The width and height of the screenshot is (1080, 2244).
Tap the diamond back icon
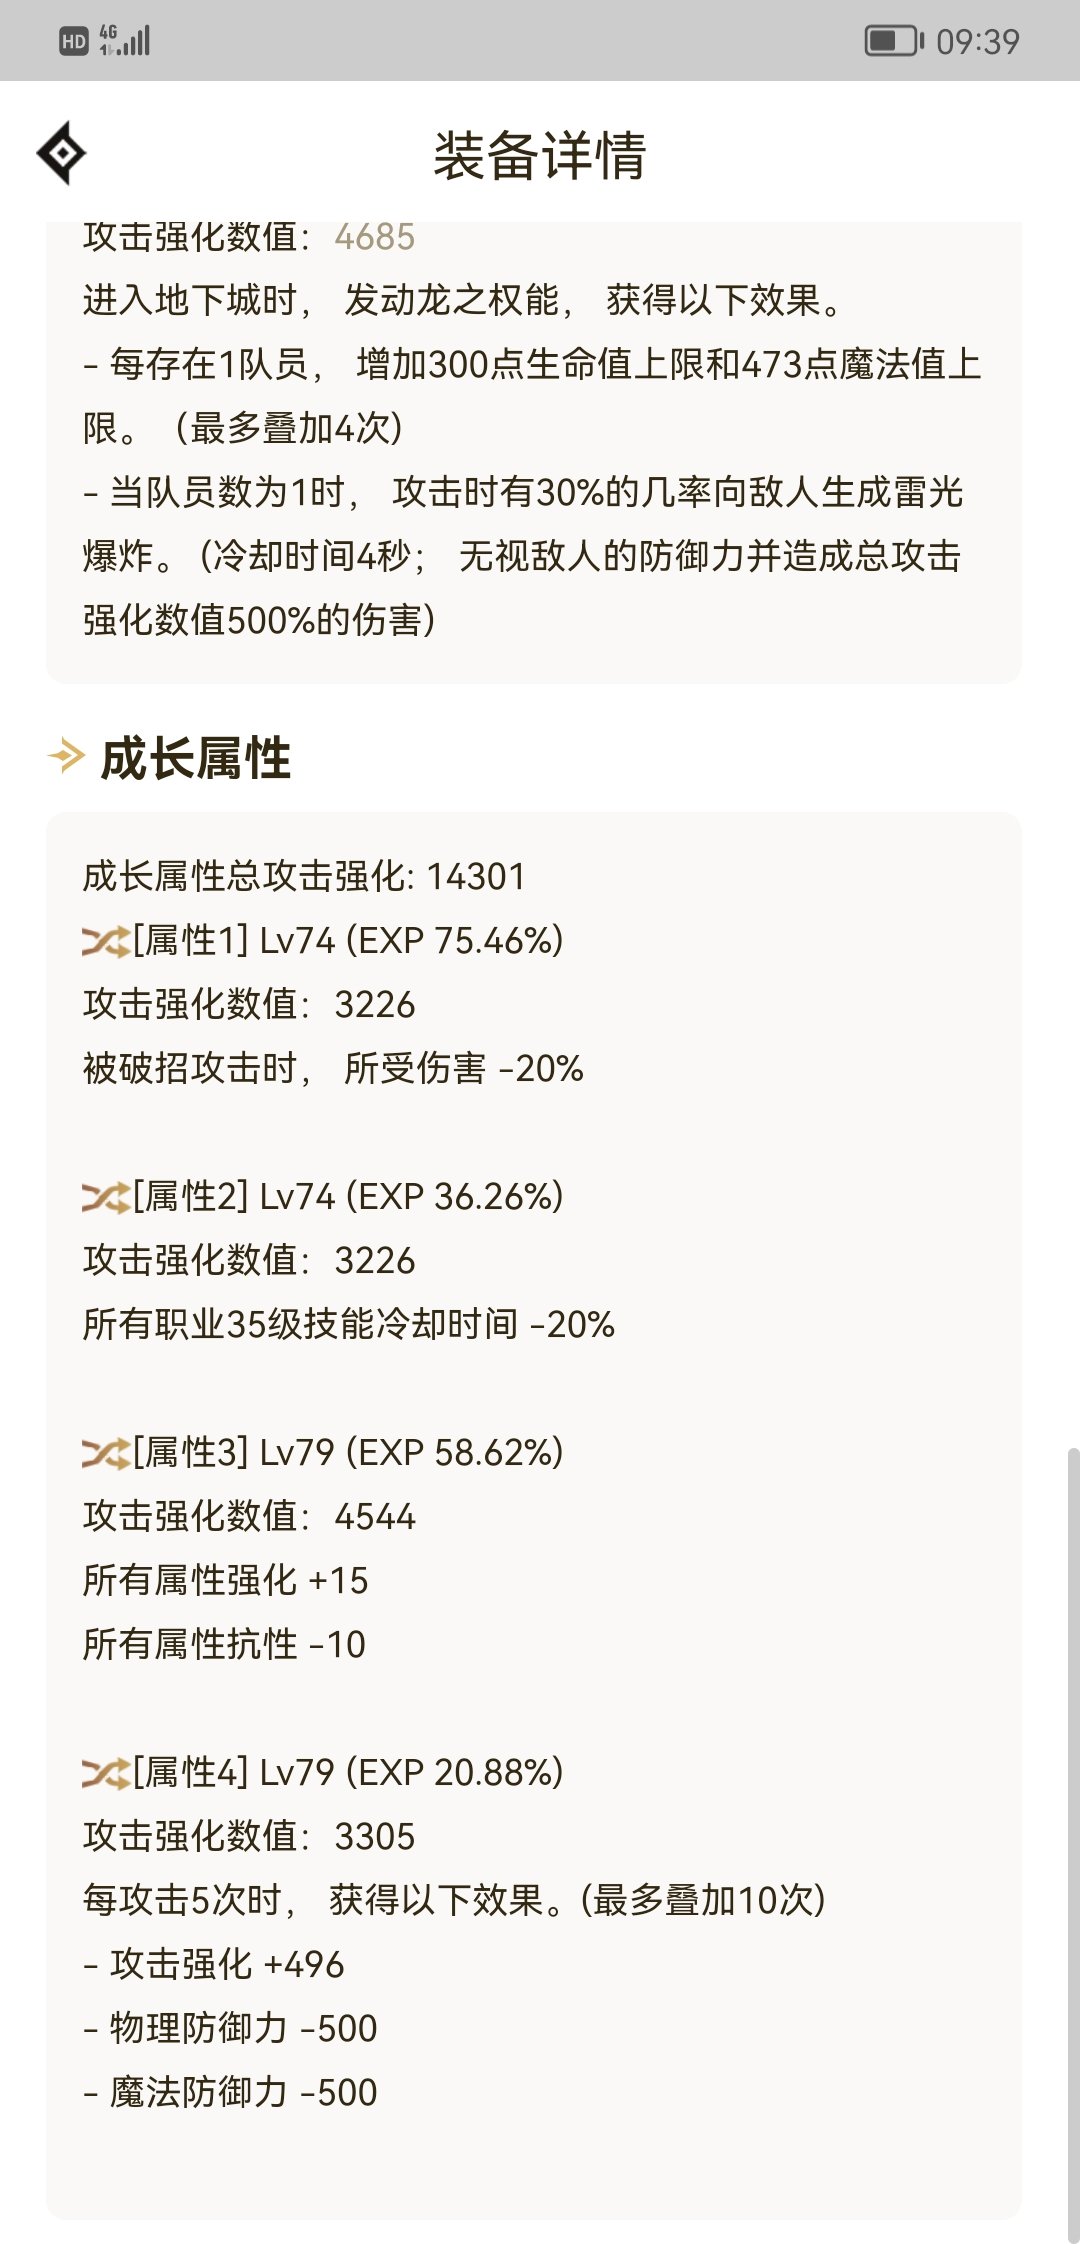pos(62,153)
